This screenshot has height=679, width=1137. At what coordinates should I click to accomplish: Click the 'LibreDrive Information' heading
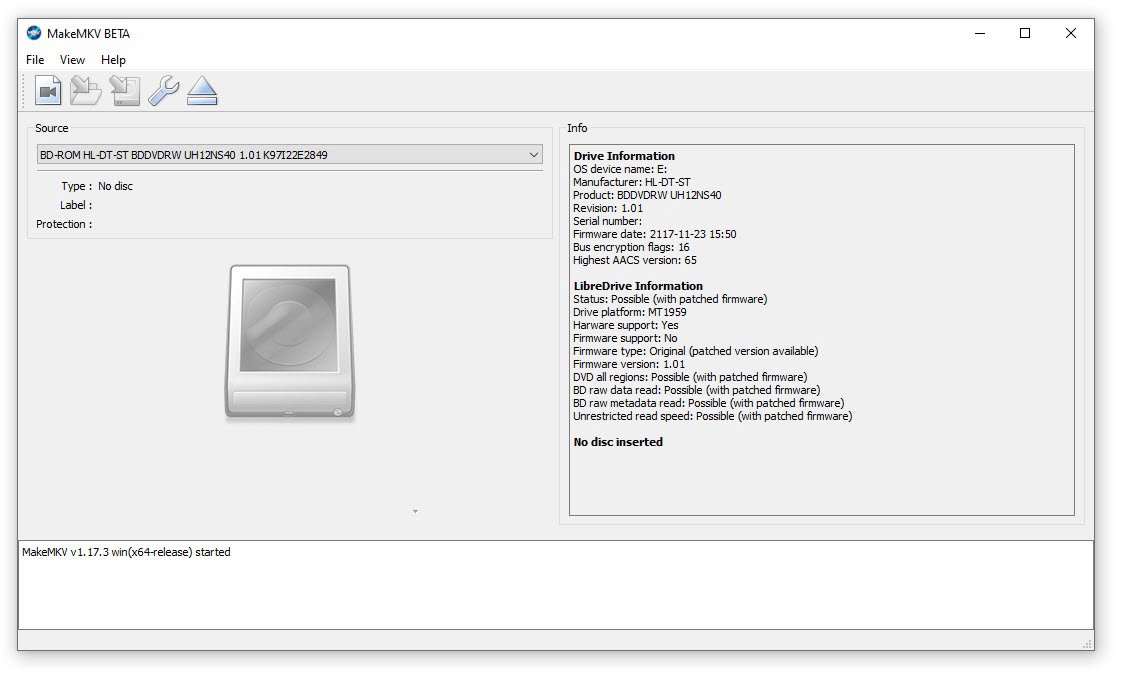pyautogui.click(x=638, y=286)
